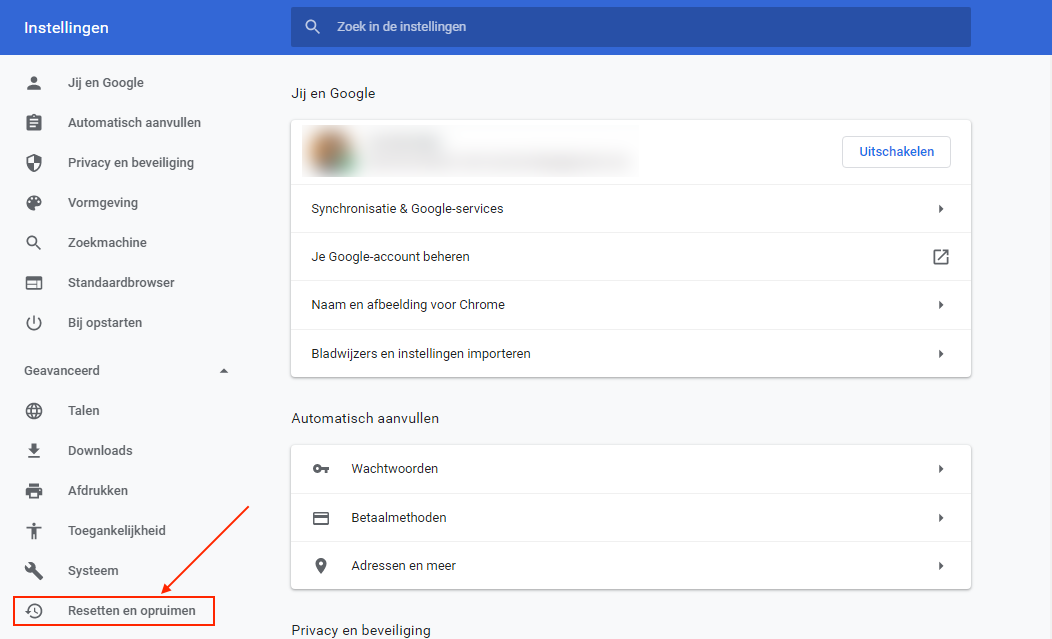The width and height of the screenshot is (1052, 639).
Task: Click the Uitschakelen button
Action: (896, 152)
